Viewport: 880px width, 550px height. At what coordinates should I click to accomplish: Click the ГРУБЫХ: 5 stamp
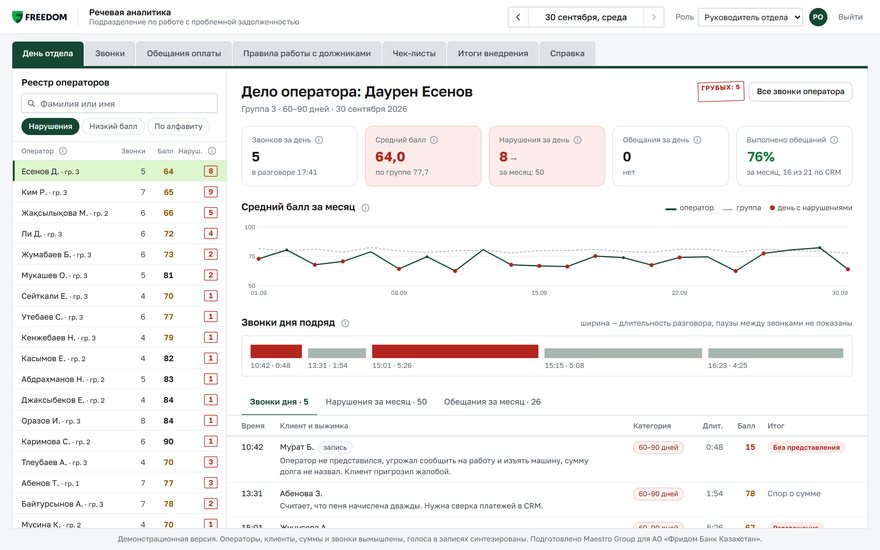[721, 91]
